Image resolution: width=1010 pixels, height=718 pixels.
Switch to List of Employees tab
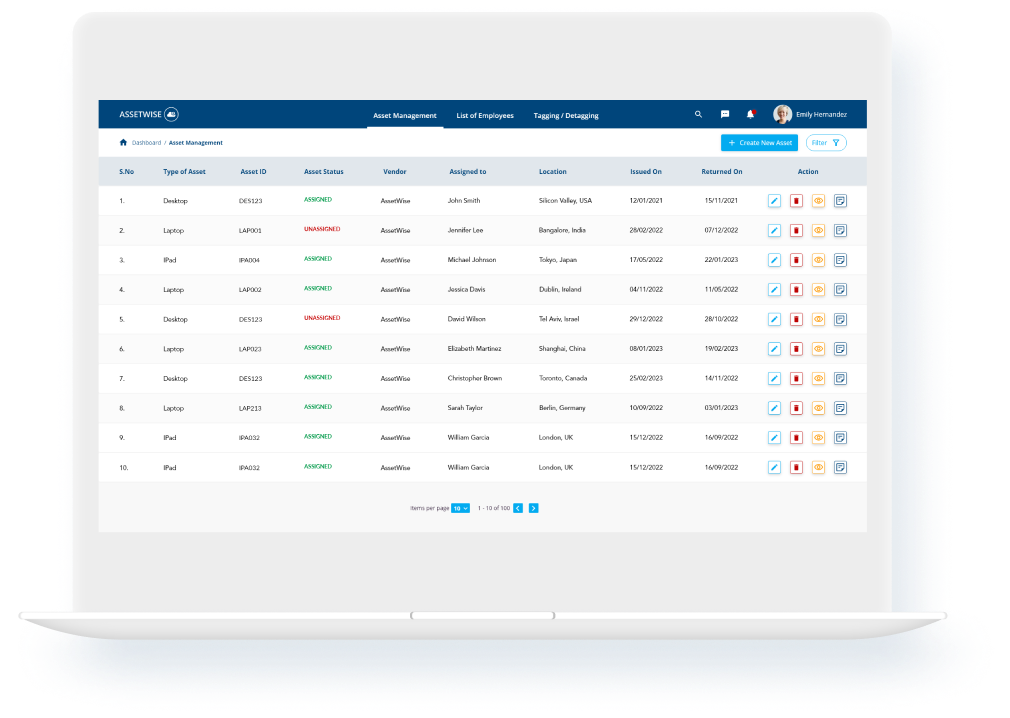coord(485,116)
